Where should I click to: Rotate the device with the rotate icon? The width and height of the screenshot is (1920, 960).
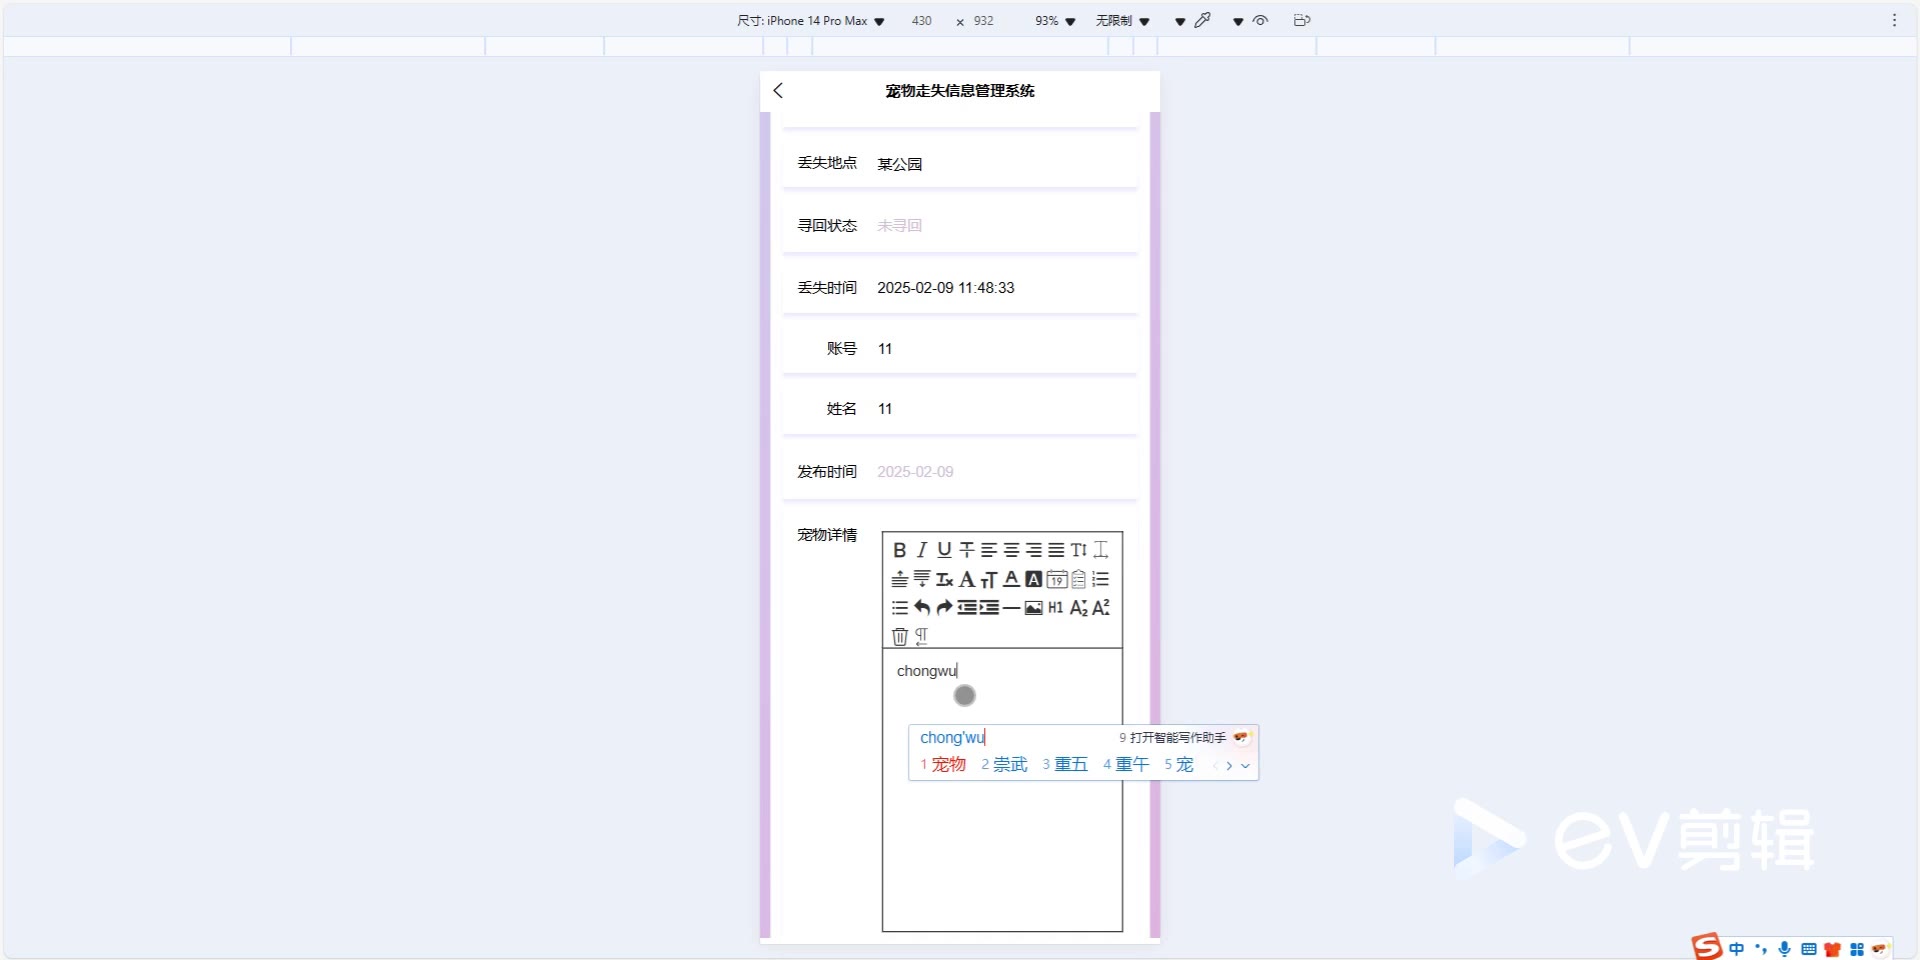pyautogui.click(x=1301, y=20)
